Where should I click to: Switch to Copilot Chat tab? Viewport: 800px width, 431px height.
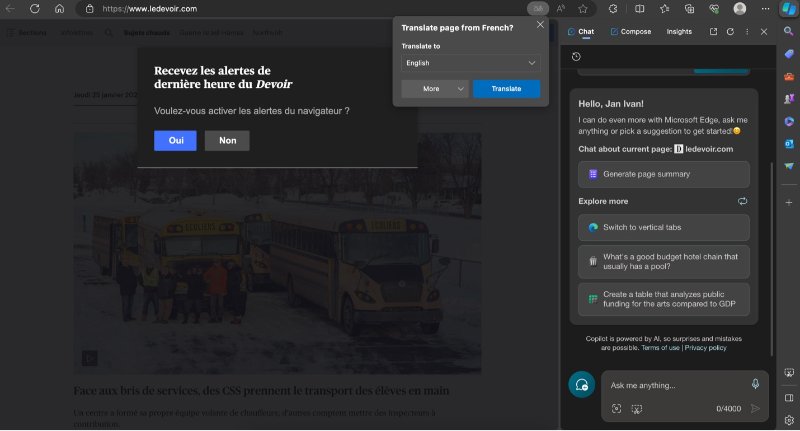pos(581,32)
